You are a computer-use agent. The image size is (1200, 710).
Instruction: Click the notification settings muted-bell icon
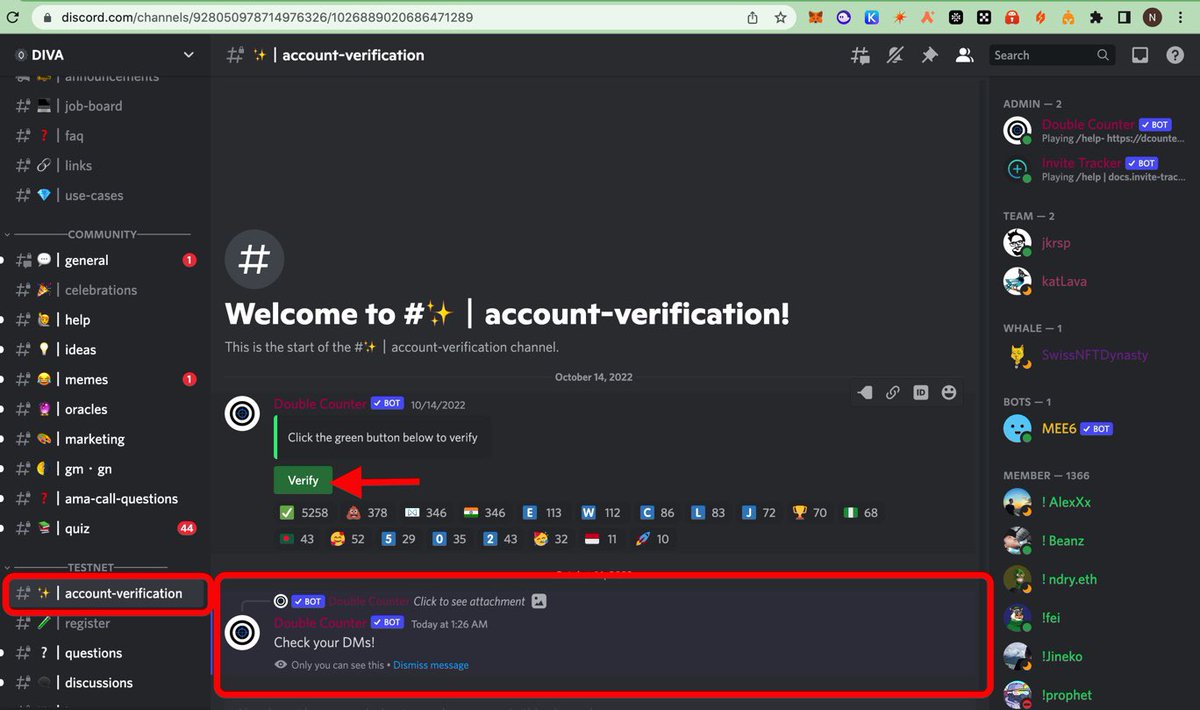[x=895, y=56]
